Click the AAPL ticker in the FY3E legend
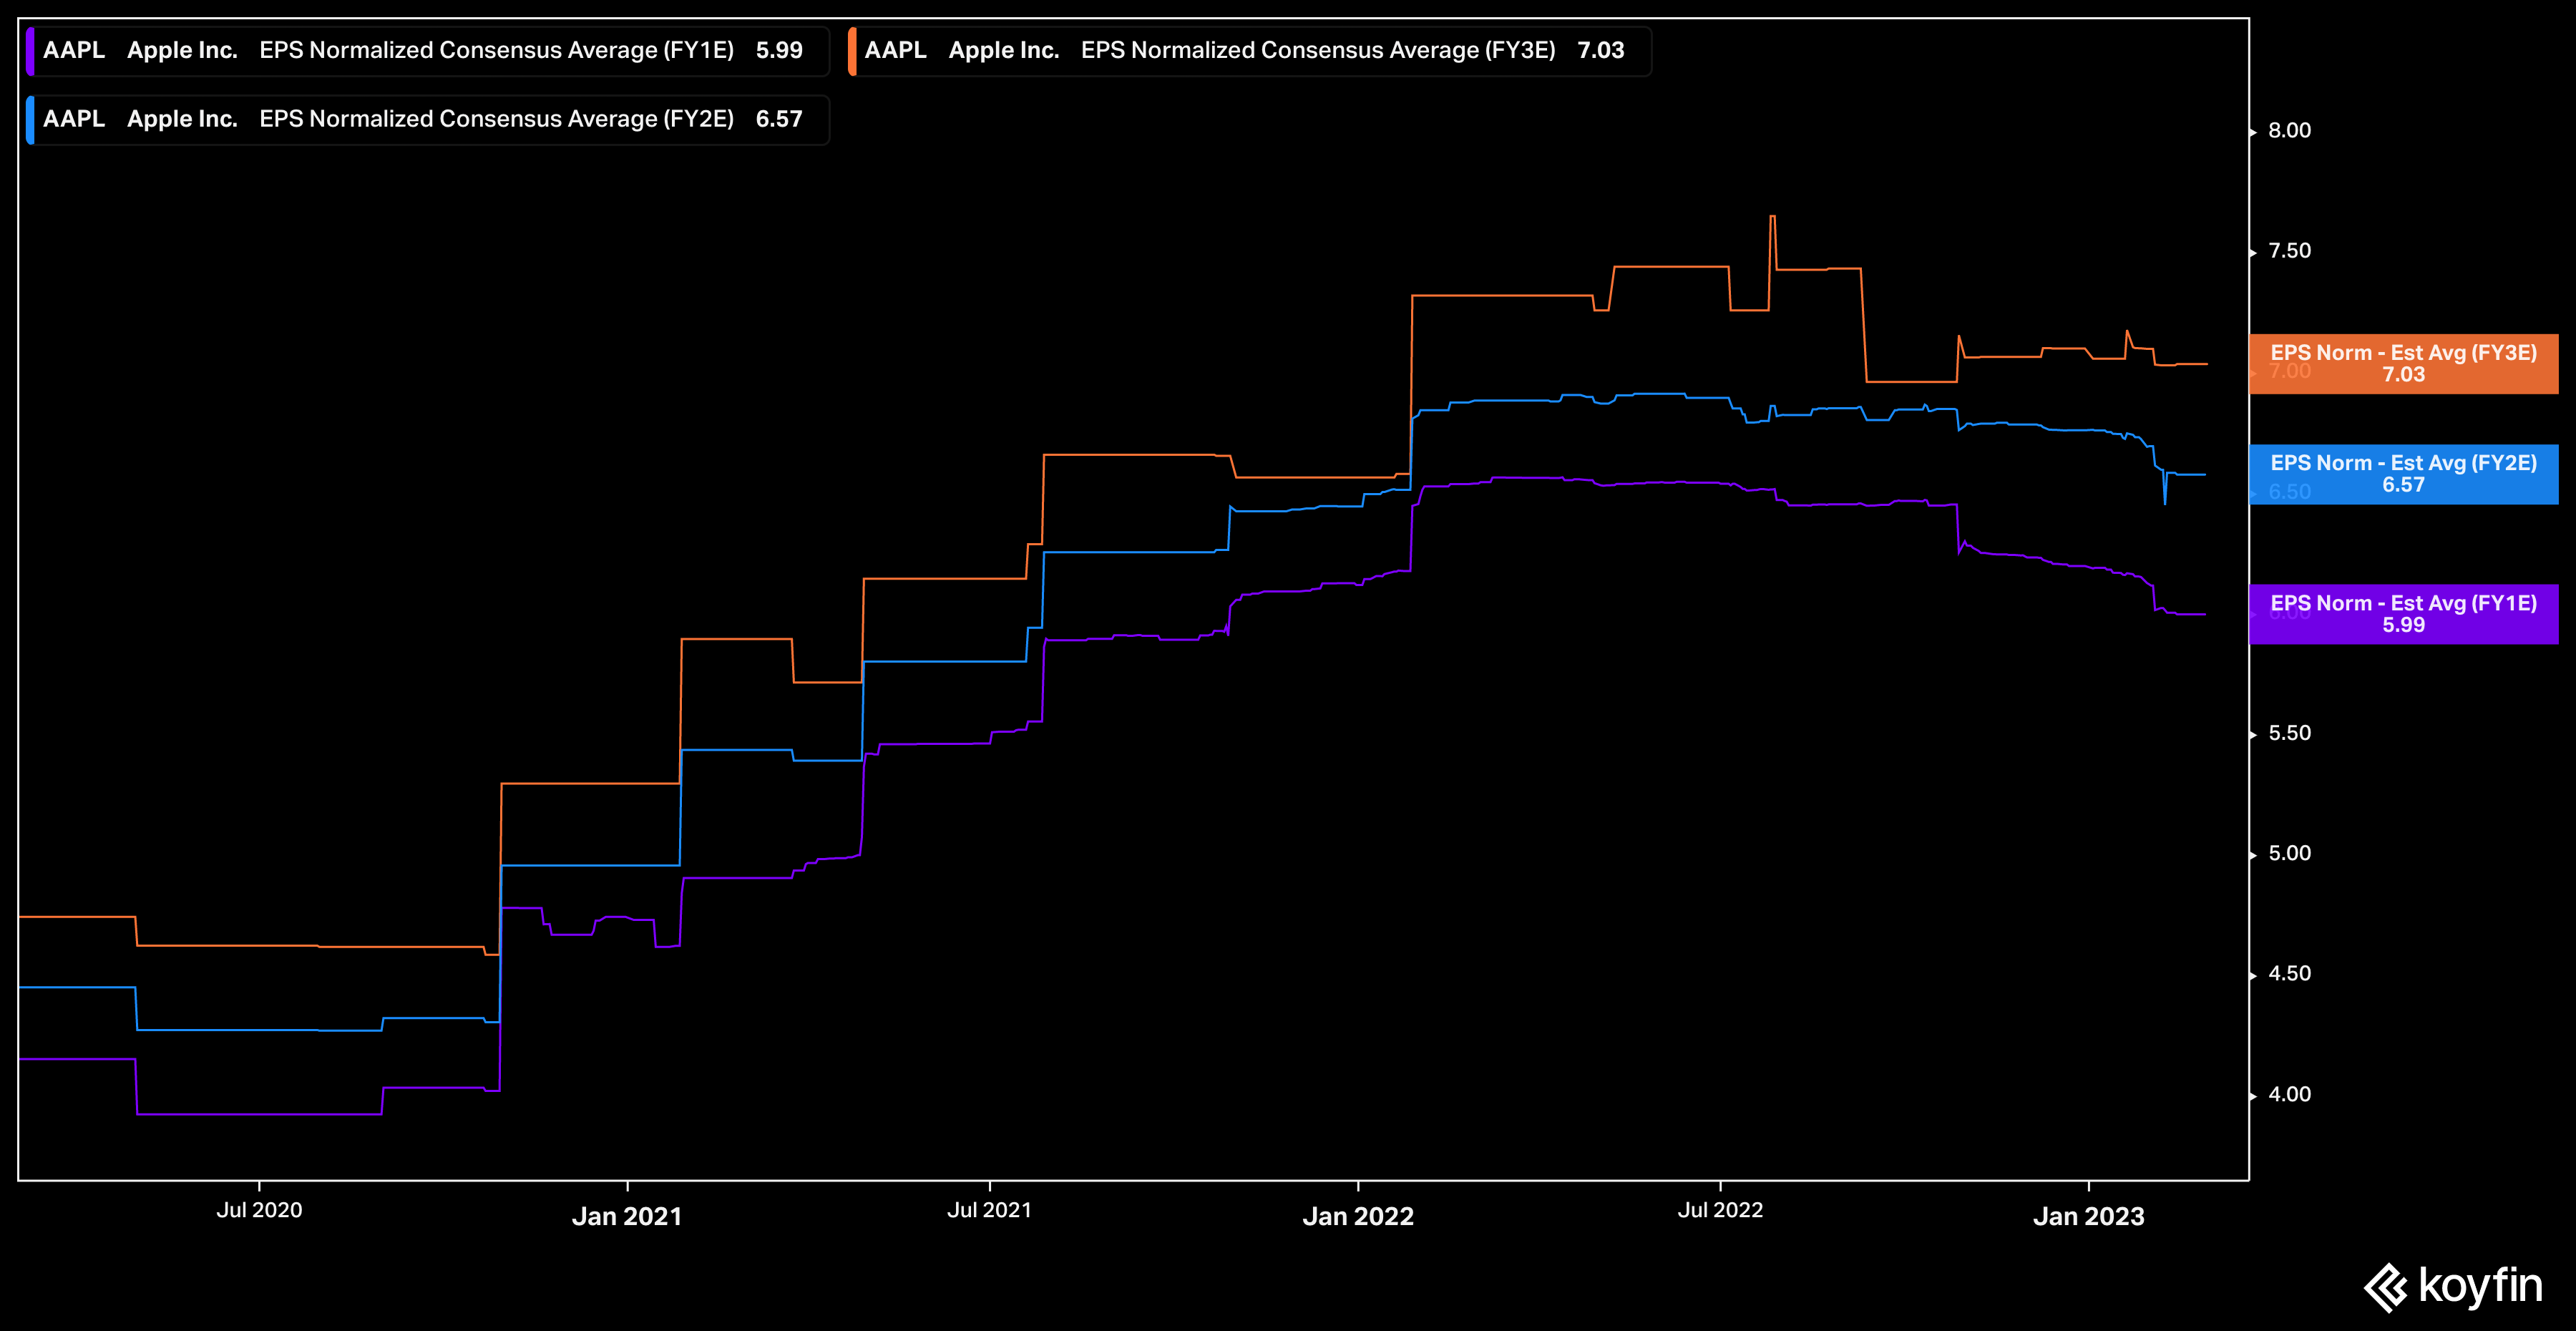Image resolution: width=2576 pixels, height=1331 pixels. 895,51
